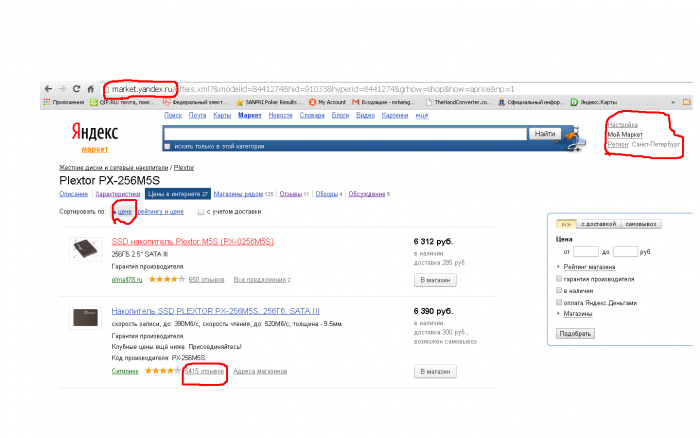Open 'Картинки' in top navigation
The image size is (700, 438).
click(395, 115)
